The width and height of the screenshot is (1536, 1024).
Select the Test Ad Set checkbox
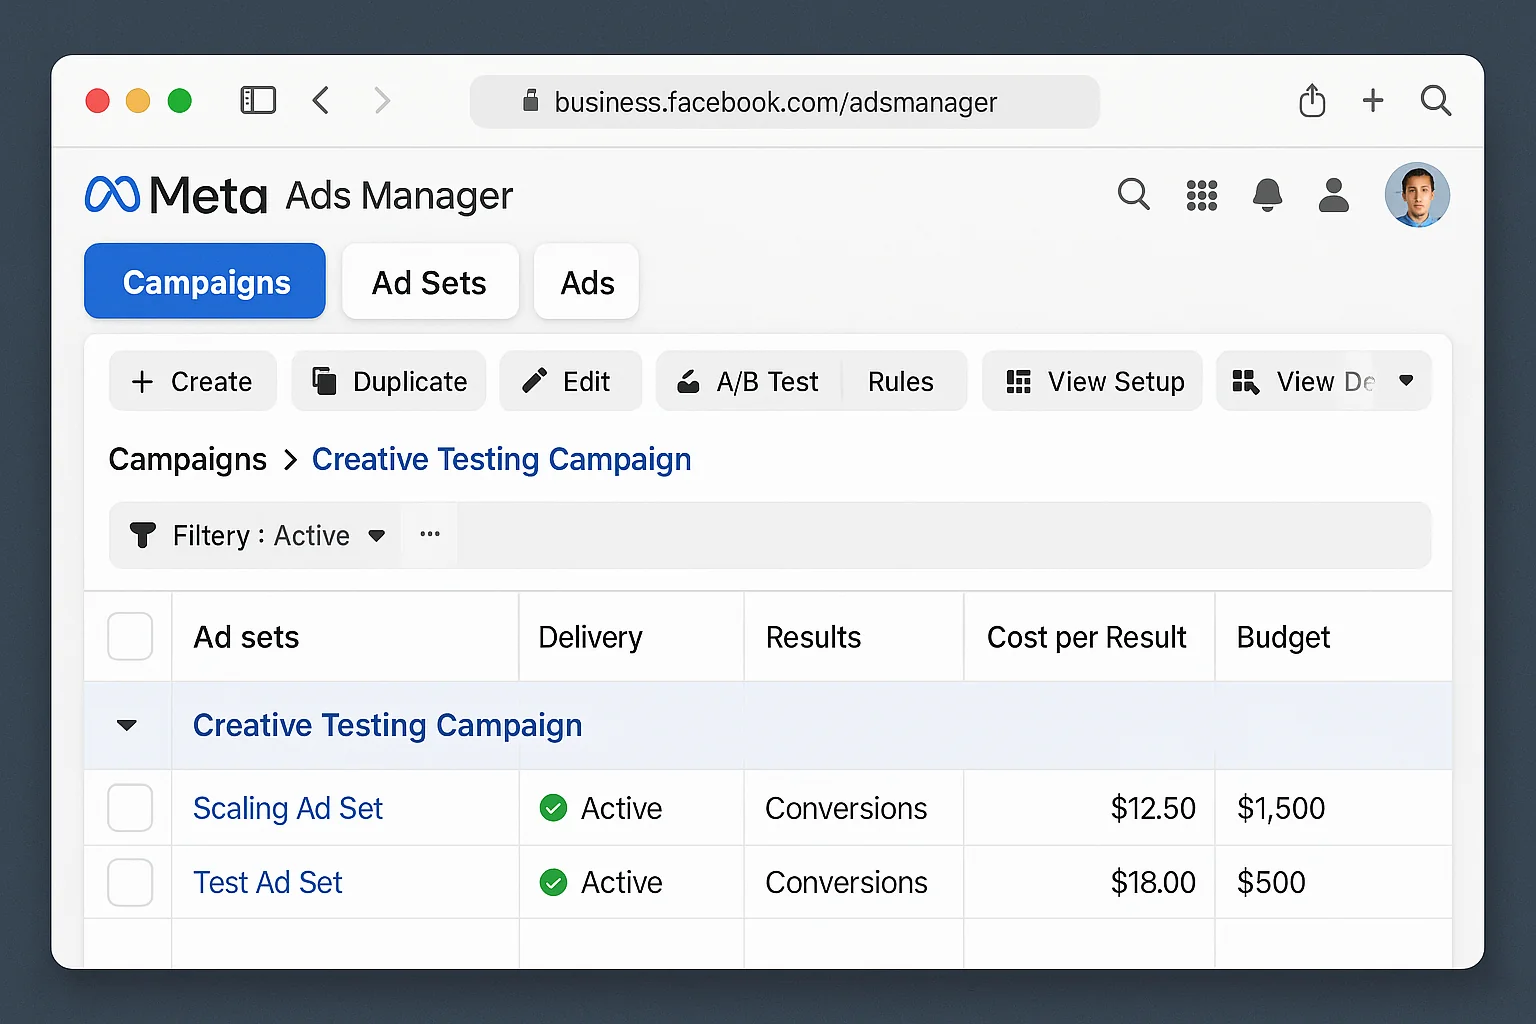click(129, 882)
